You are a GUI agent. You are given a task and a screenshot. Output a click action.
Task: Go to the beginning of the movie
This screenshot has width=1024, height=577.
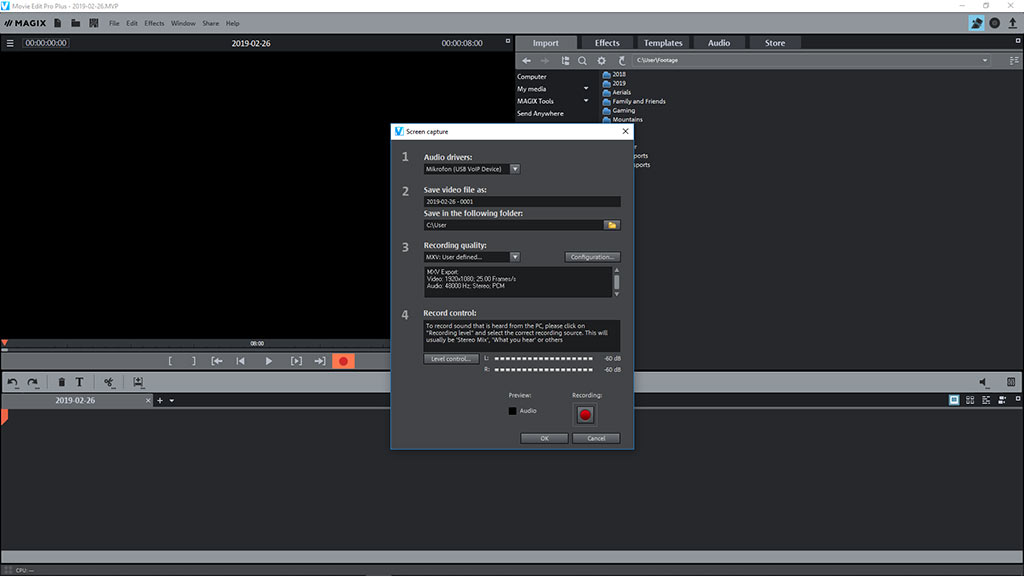[241, 361]
